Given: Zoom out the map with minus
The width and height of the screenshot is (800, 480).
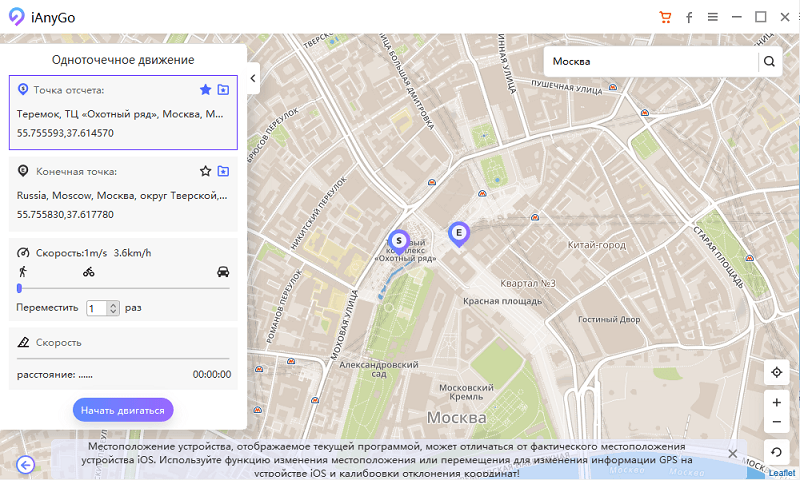Looking at the screenshot, I should (x=777, y=422).
